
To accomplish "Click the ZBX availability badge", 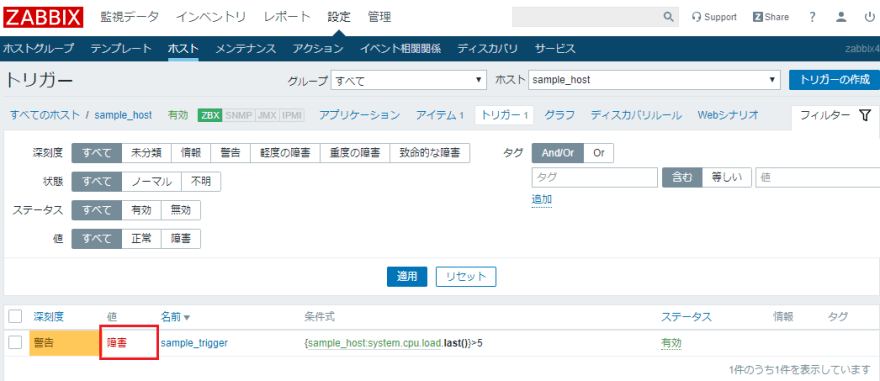I will (210, 115).
